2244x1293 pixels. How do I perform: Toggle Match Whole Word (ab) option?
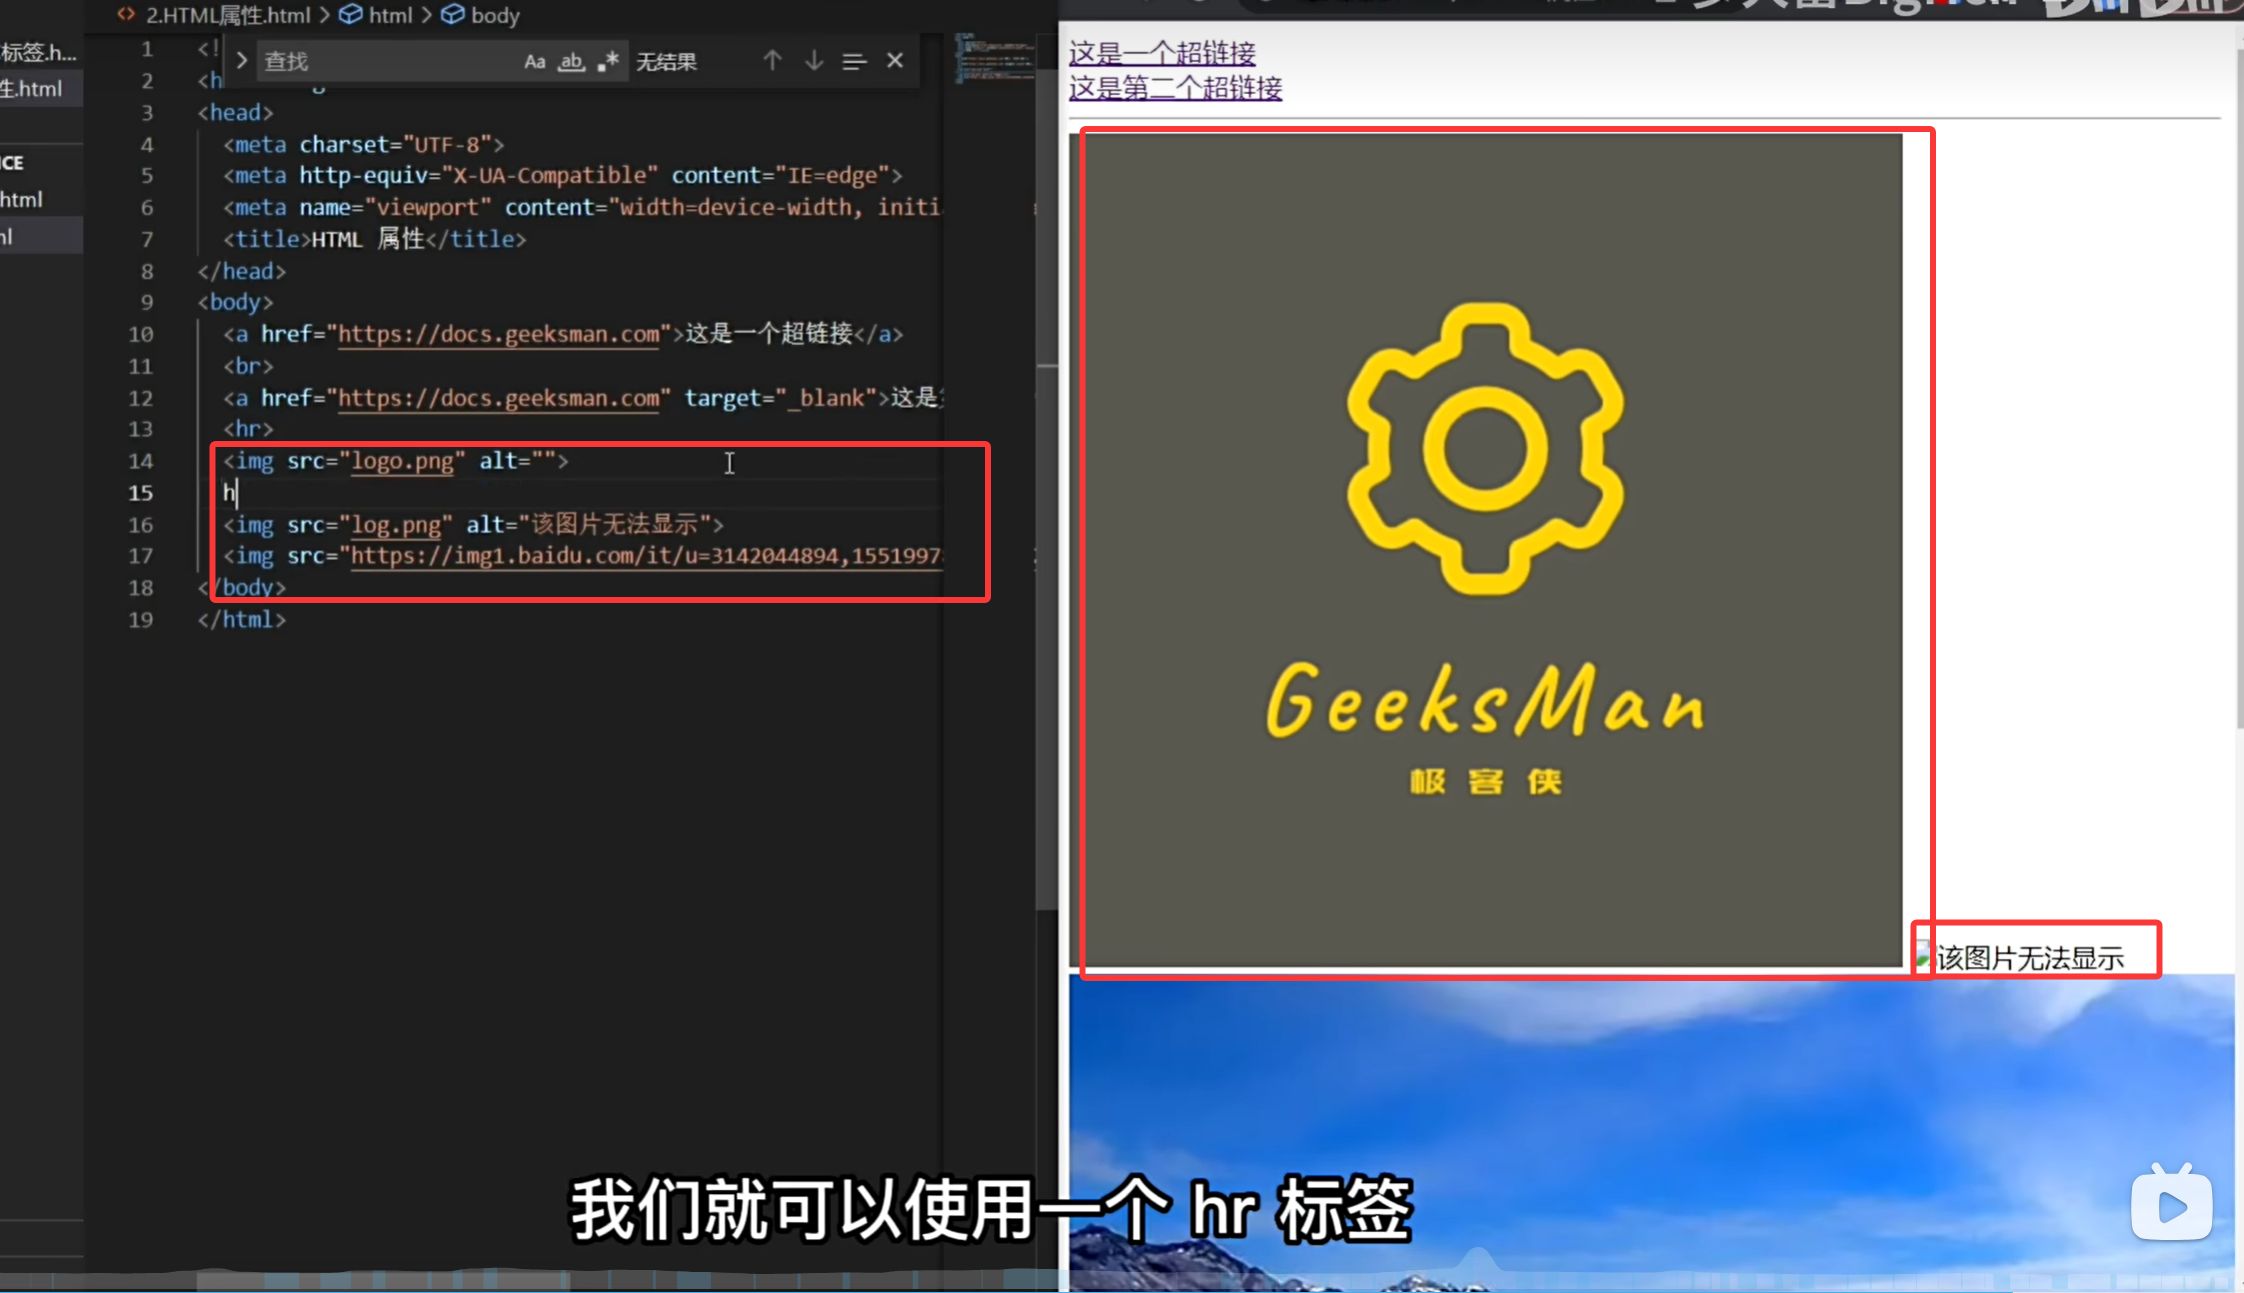pyautogui.click(x=571, y=62)
